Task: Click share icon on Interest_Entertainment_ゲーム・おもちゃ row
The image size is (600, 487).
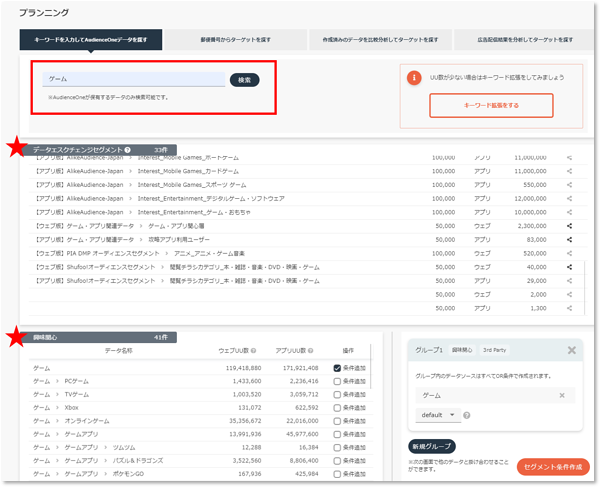Action: [x=569, y=212]
